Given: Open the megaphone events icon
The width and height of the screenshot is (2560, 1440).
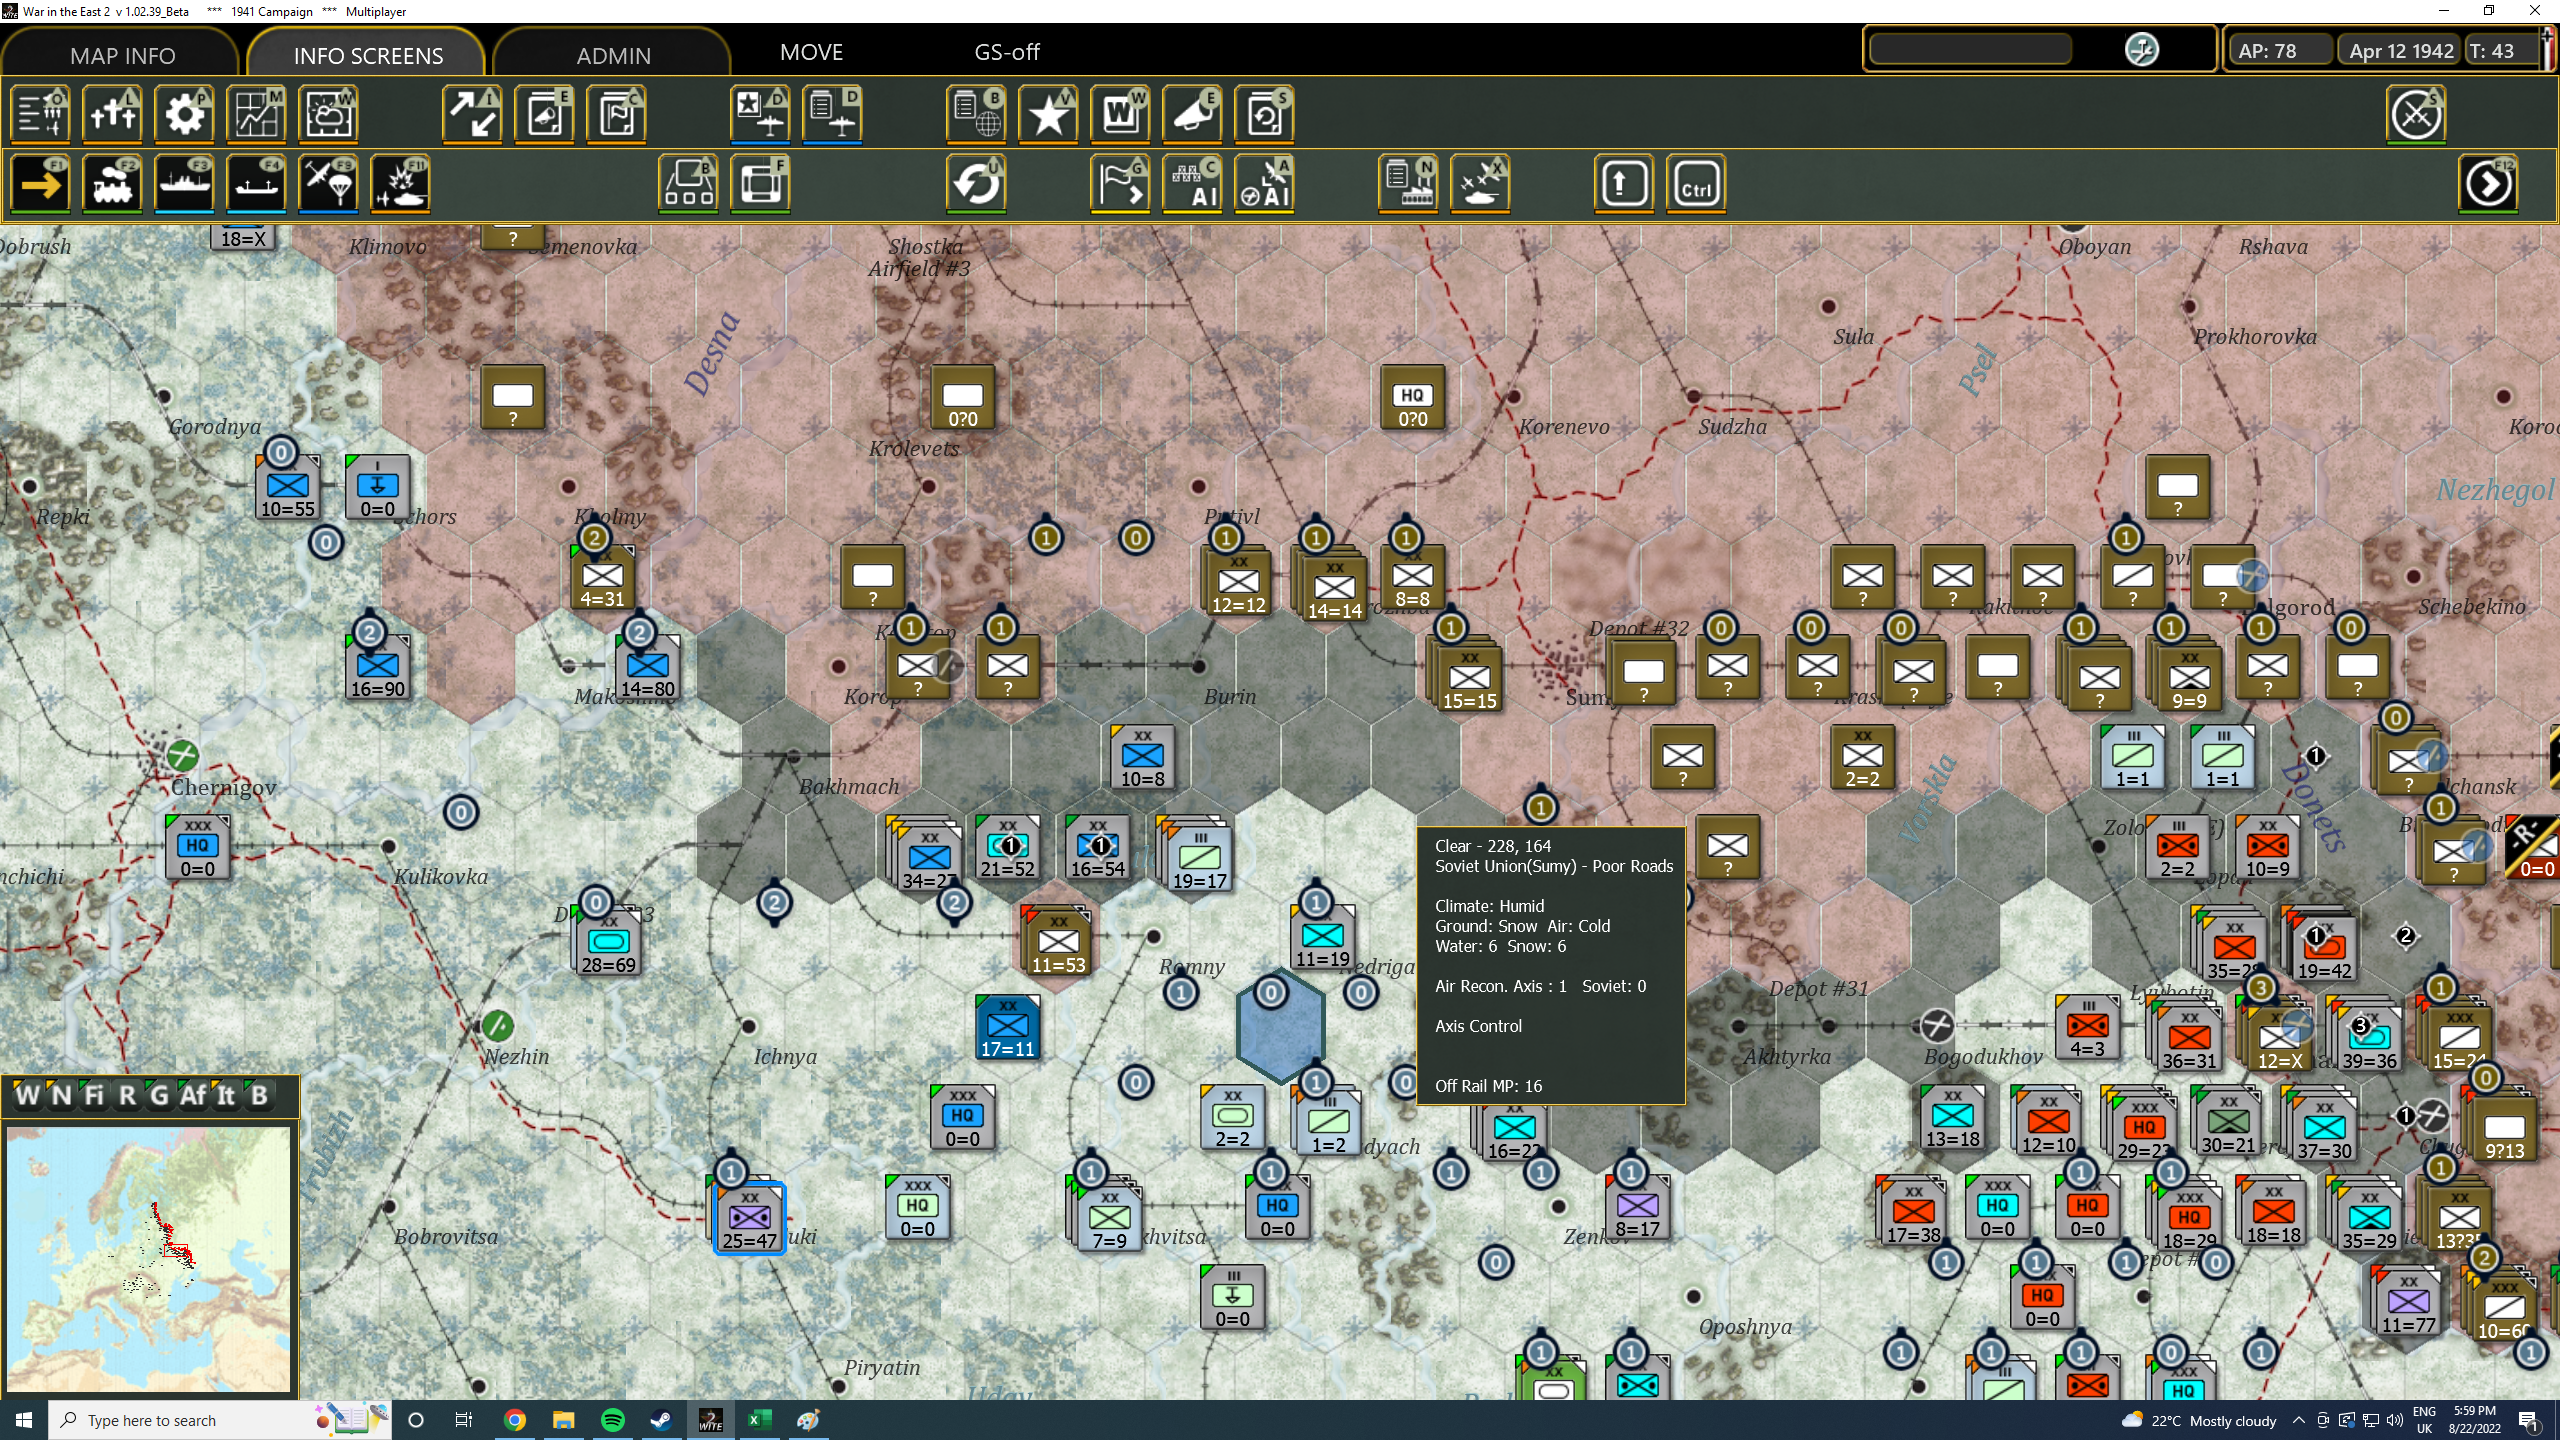Looking at the screenshot, I should [x=1193, y=115].
